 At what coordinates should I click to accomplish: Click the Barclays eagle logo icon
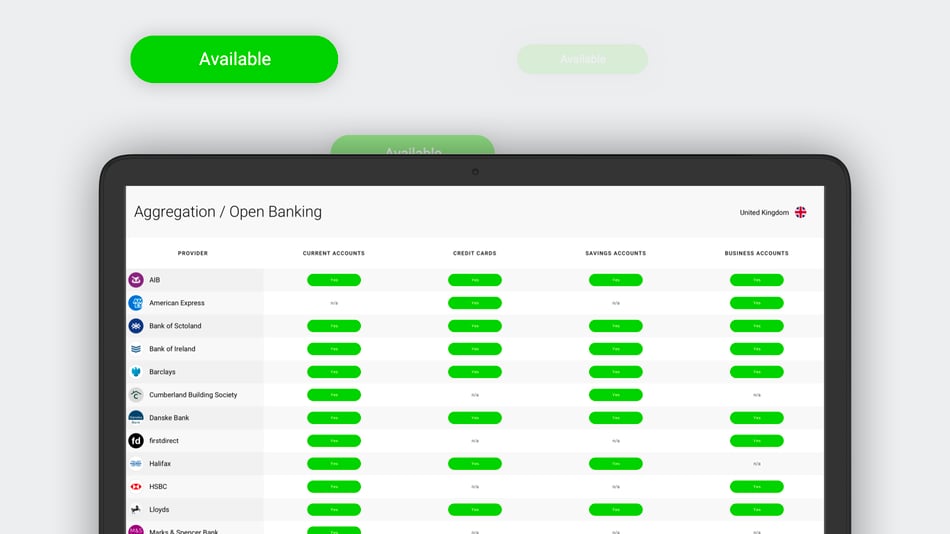(136, 372)
